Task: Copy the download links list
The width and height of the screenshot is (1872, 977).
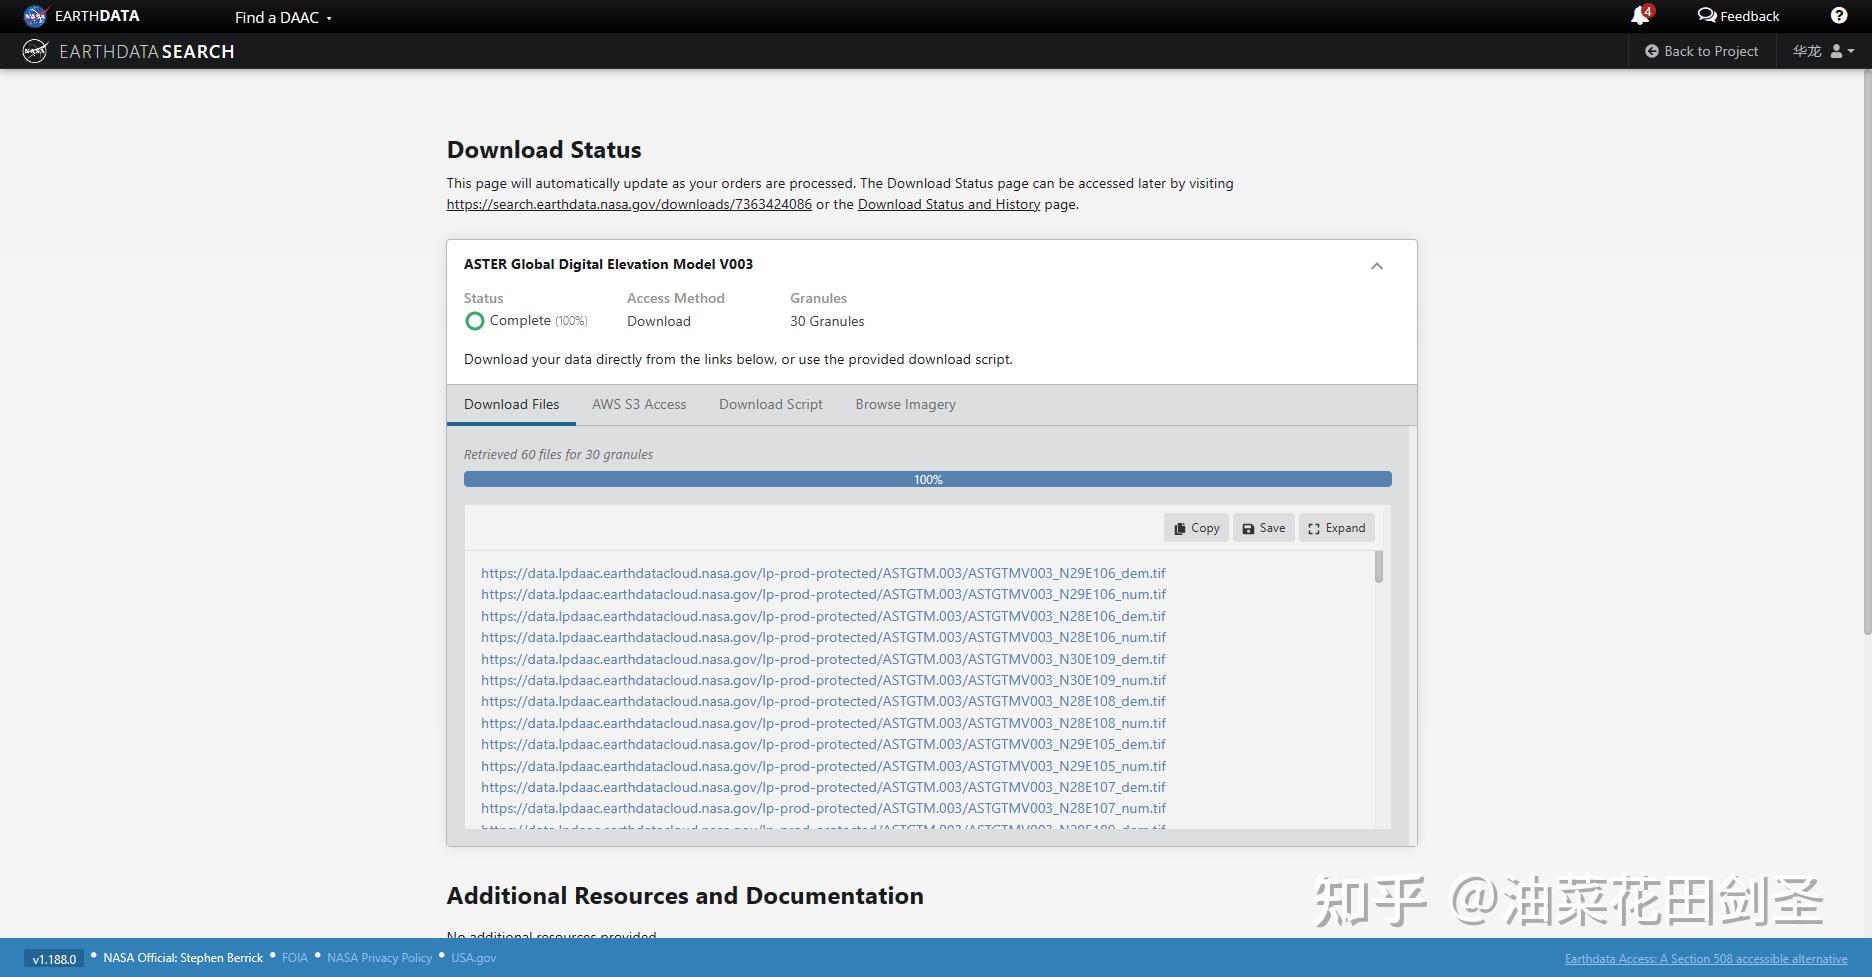Action: pos(1196,528)
